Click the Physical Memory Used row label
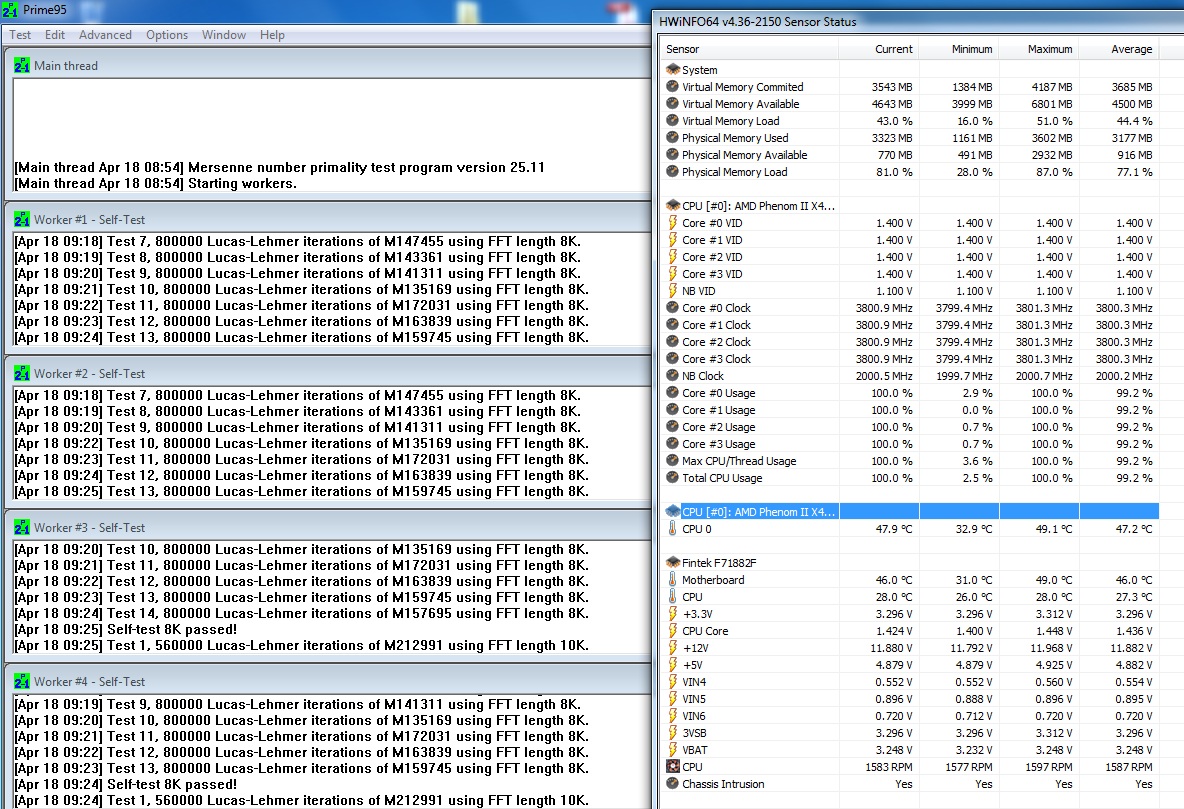The height and width of the screenshot is (809, 1184). [735, 137]
